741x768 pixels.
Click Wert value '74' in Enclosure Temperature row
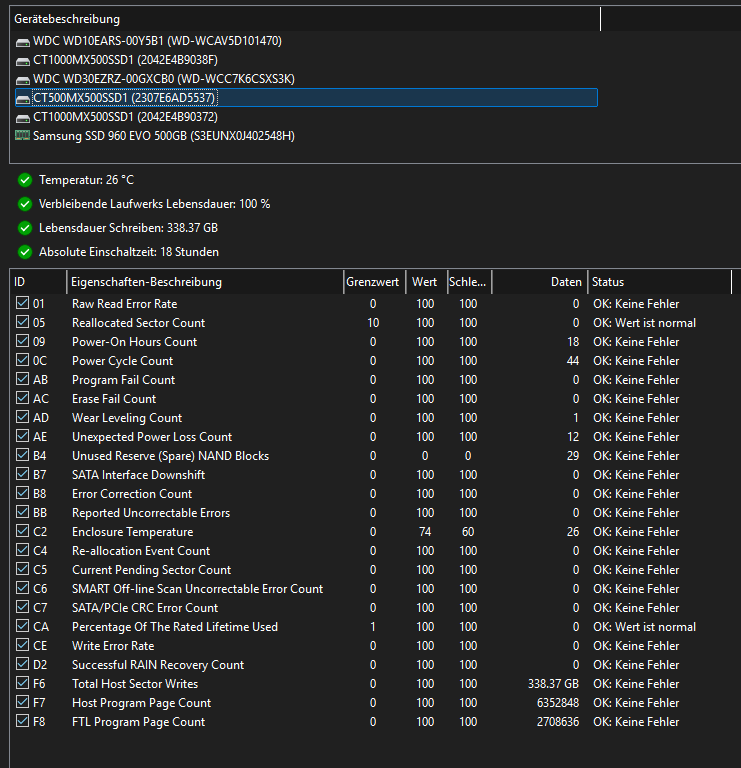click(425, 532)
